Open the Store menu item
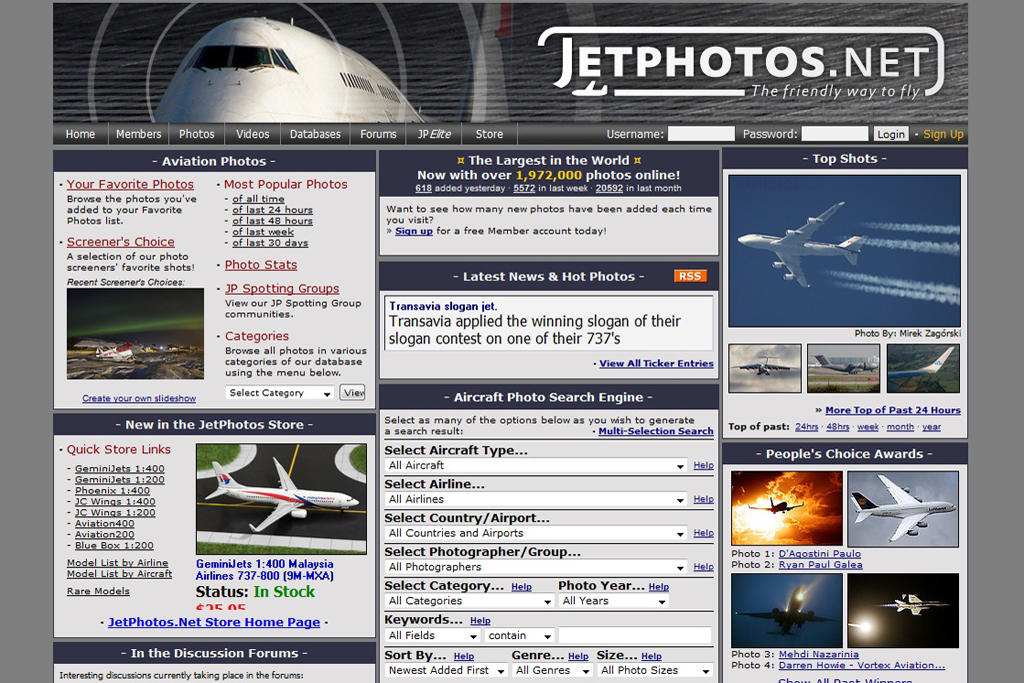 coord(489,134)
